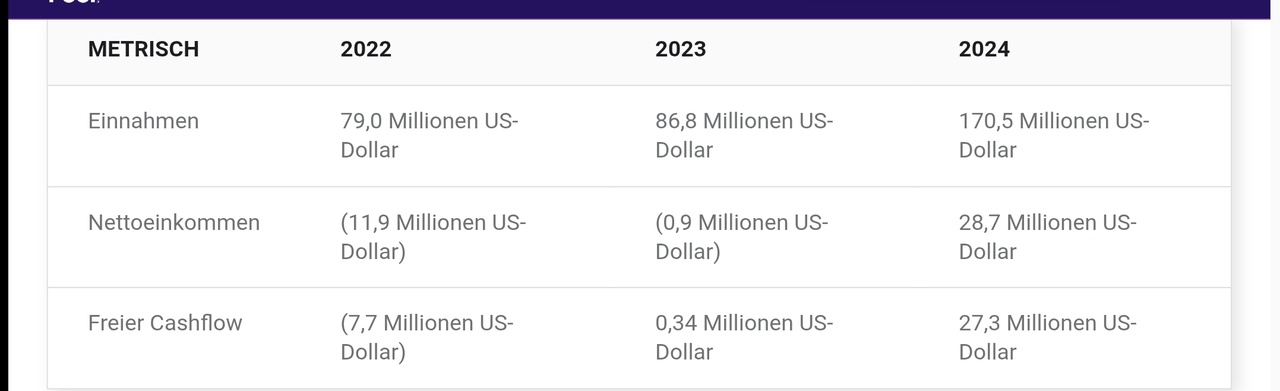The width and height of the screenshot is (1280, 391).
Task: Select the (7,7 Millionen US-Dollar) cash flow cell
Action: click(x=427, y=338)
